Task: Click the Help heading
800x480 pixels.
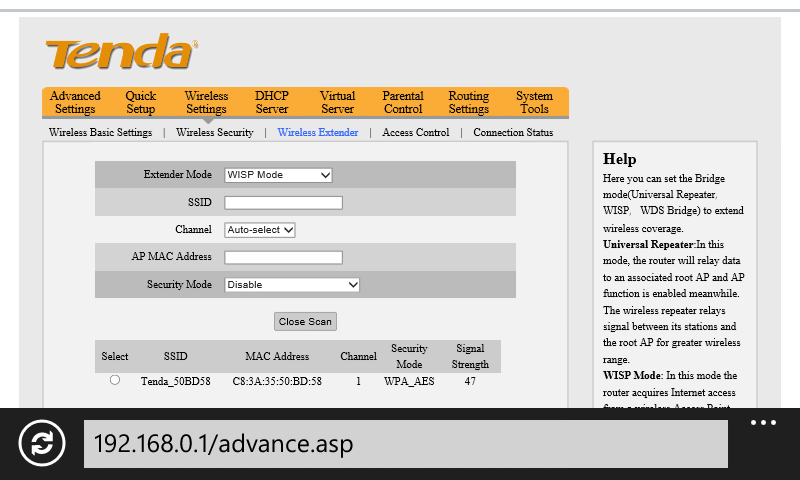Action: (x=619, y=159)
